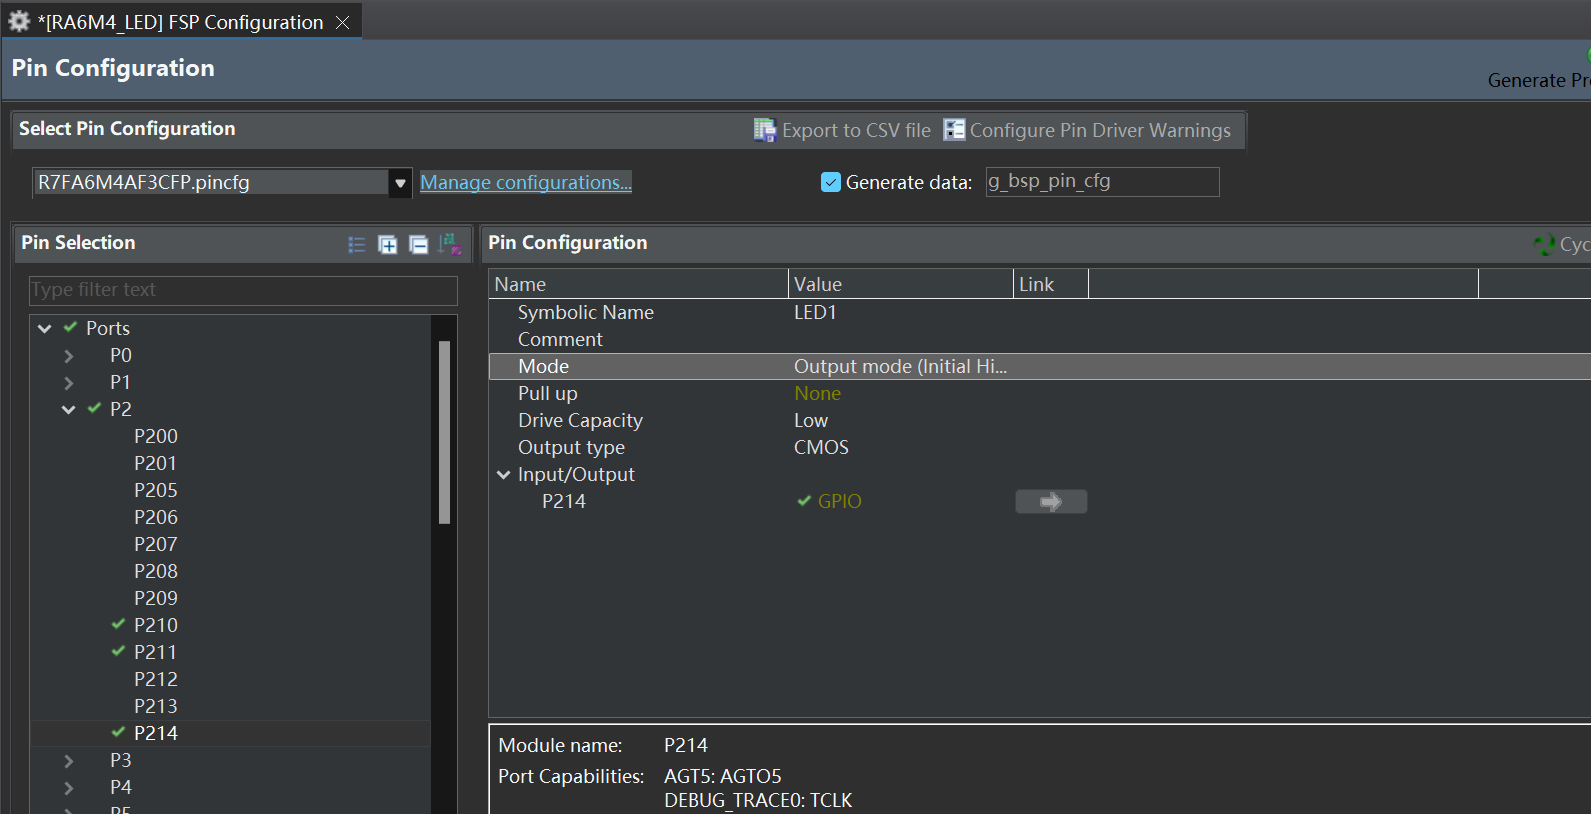This screenshot has width=1591, height=814.
Task: Select pin P205 in the tree
Action: [x=156, y=490]
